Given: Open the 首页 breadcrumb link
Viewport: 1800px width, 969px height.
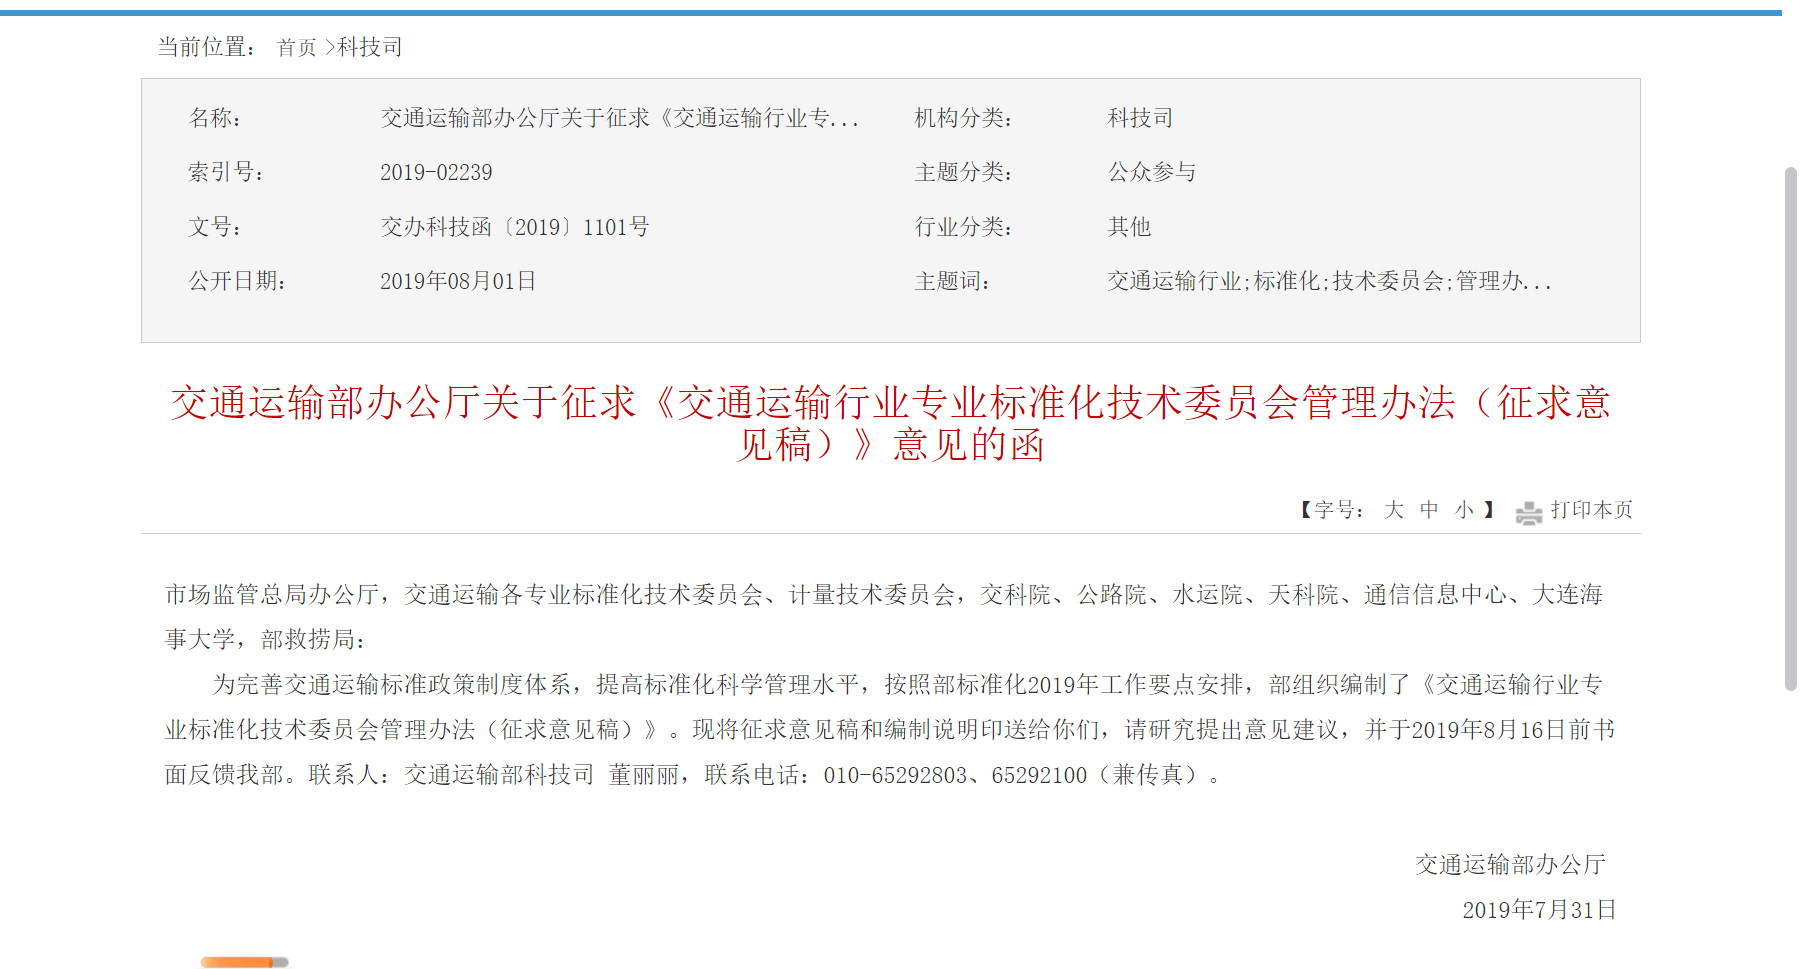Looking at the screenshot, I should (296, 48).
